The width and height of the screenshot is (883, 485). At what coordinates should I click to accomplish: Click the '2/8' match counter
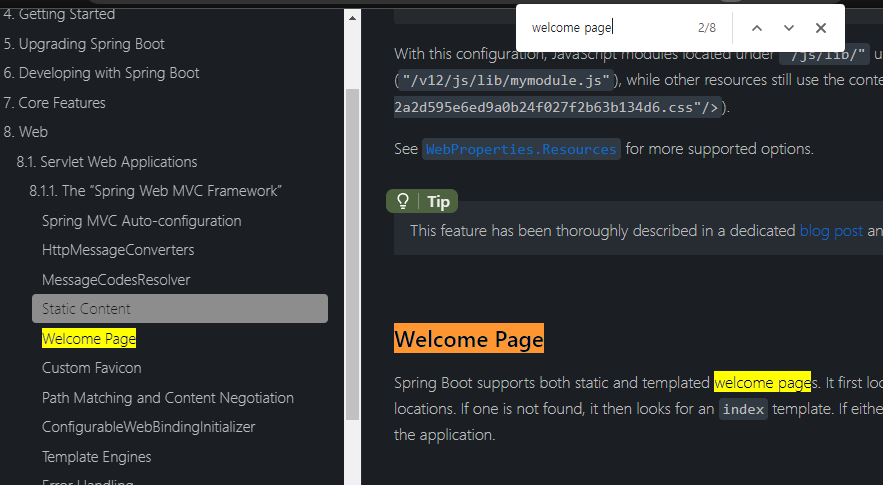(x=707, y=28)
